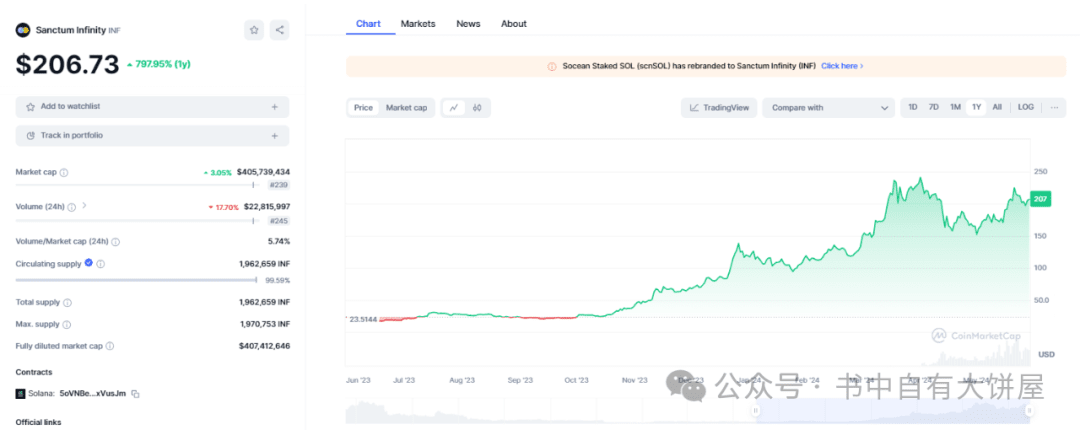Click the $206.73 price text
Viewport: 1080px width, 430px height.
(x=68, y=65)
